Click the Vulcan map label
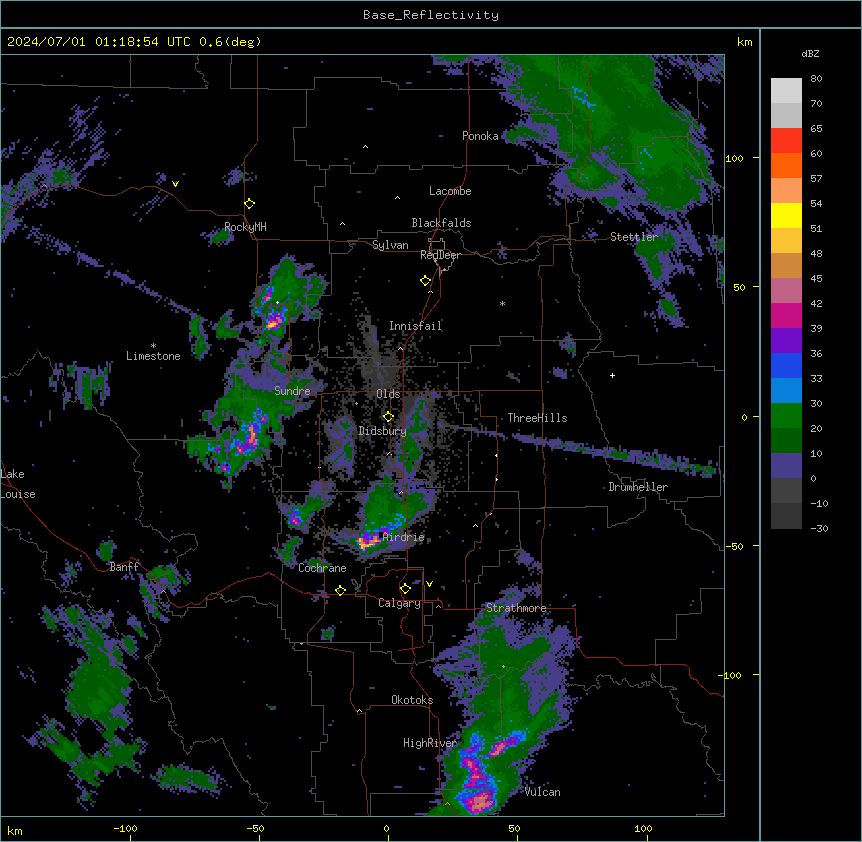The image size is (862, 842). 542,792
